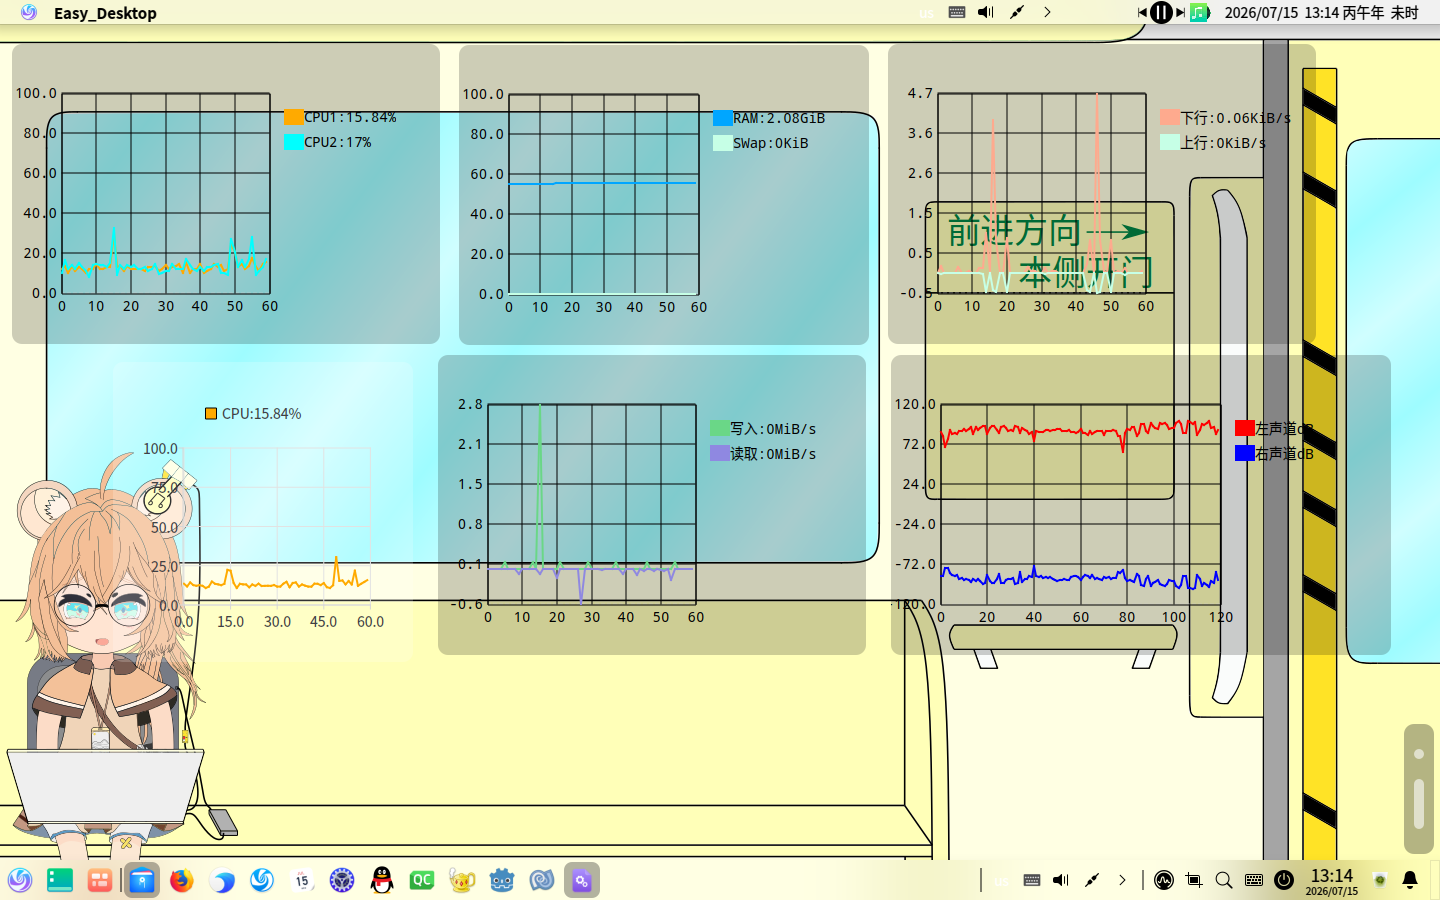Open the system monitor tray icon

1164,880
